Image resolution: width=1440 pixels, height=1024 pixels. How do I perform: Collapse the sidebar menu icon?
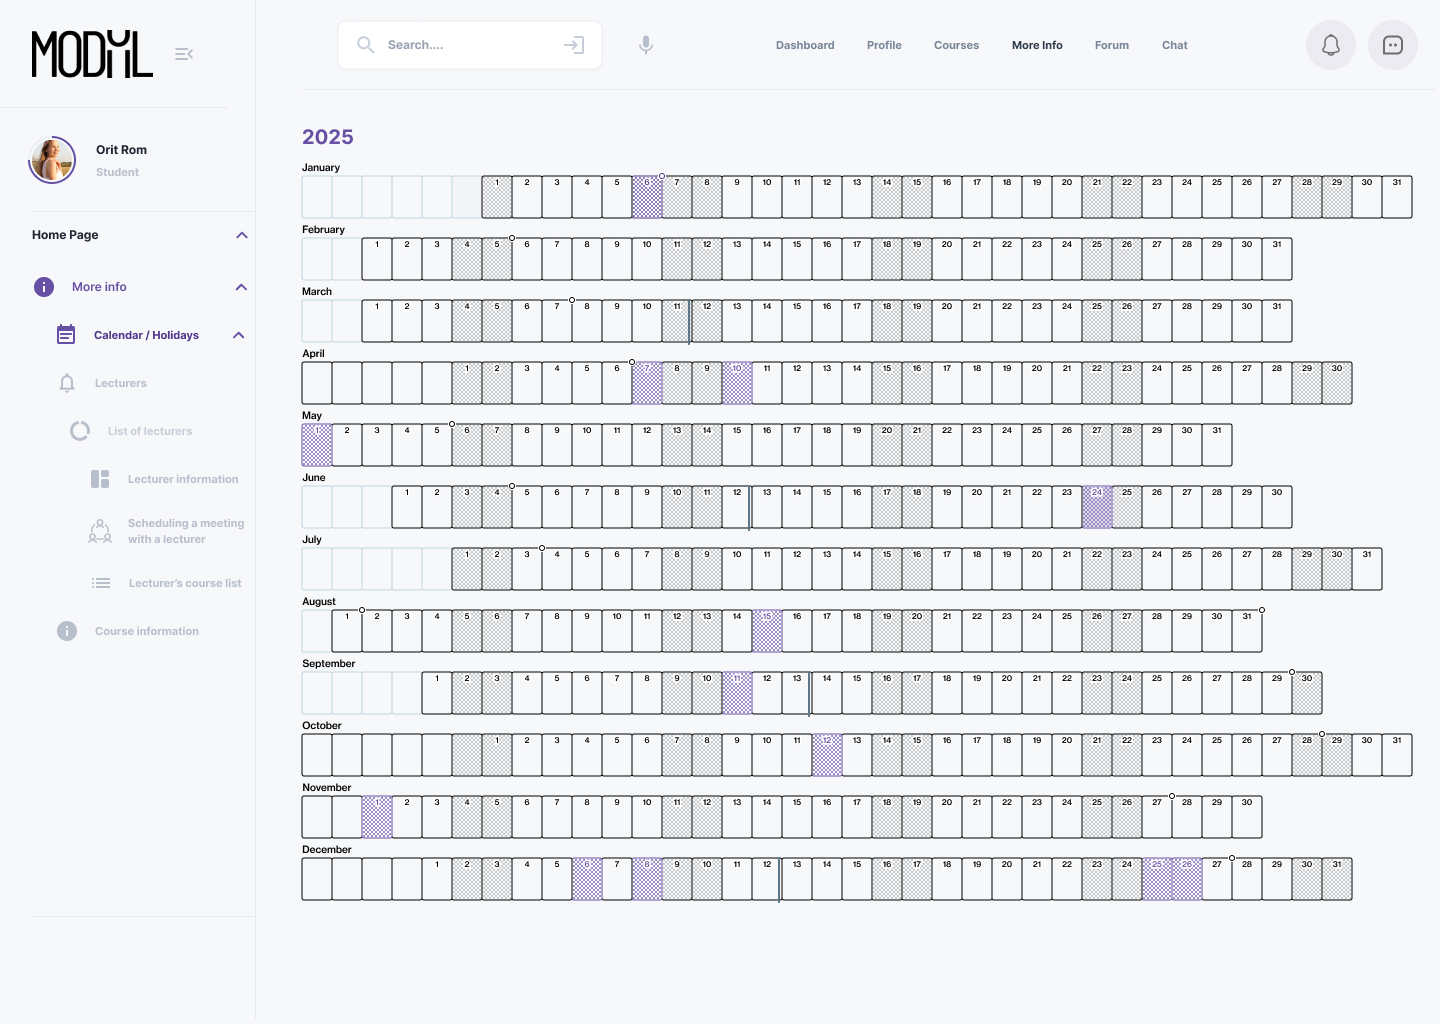tap(184, 54)
